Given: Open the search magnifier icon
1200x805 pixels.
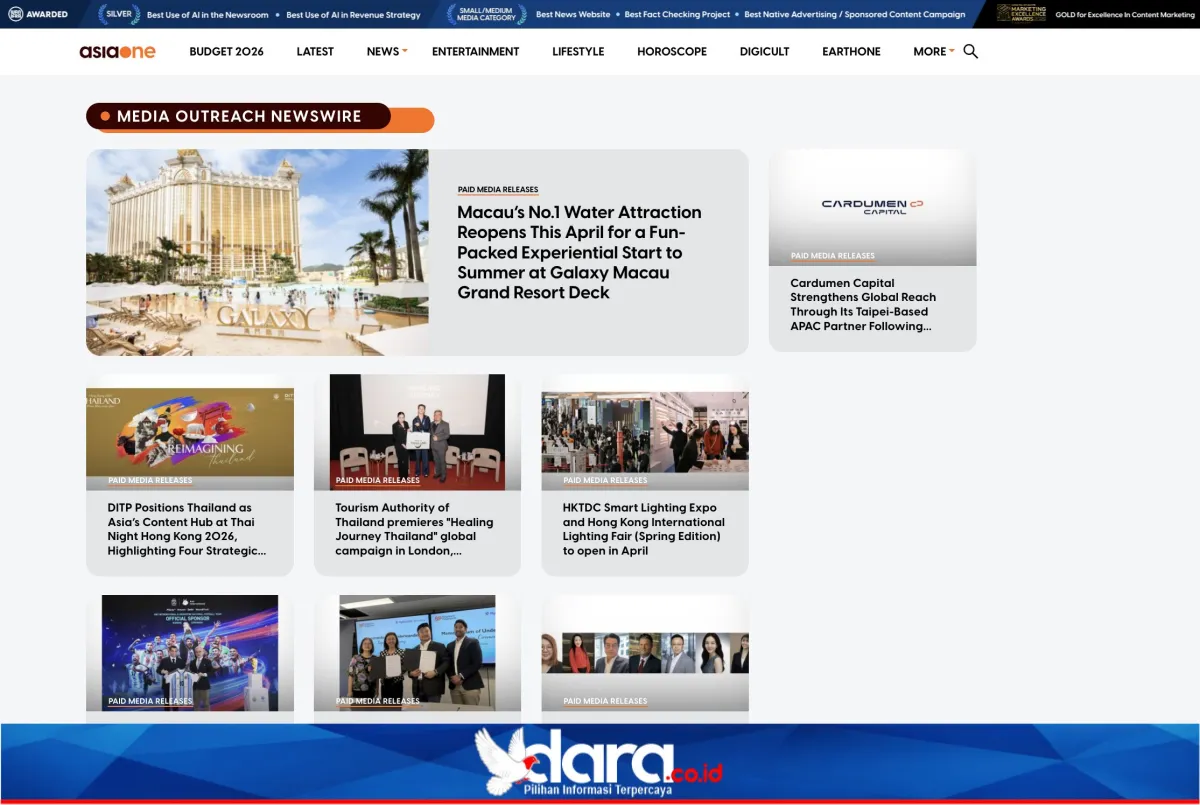Looking at the screenshot, I should 970,51.
